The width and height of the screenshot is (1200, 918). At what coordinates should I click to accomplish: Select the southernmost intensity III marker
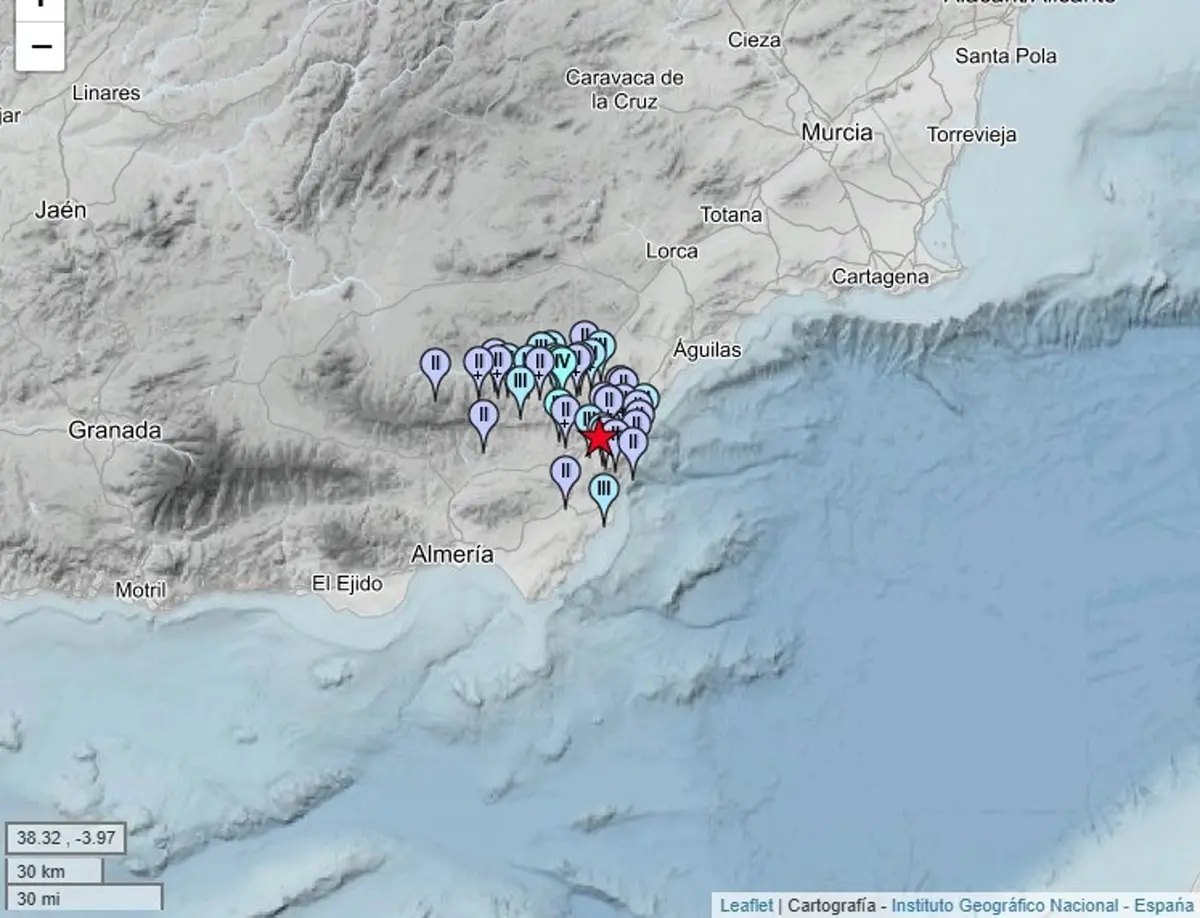603,499
